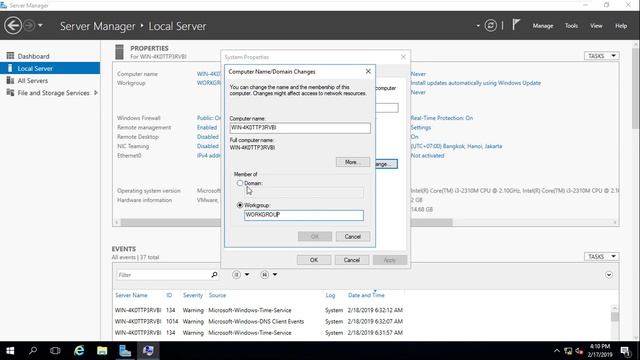
Task: Click the Not activated link
Action: (x=427, y=156)
